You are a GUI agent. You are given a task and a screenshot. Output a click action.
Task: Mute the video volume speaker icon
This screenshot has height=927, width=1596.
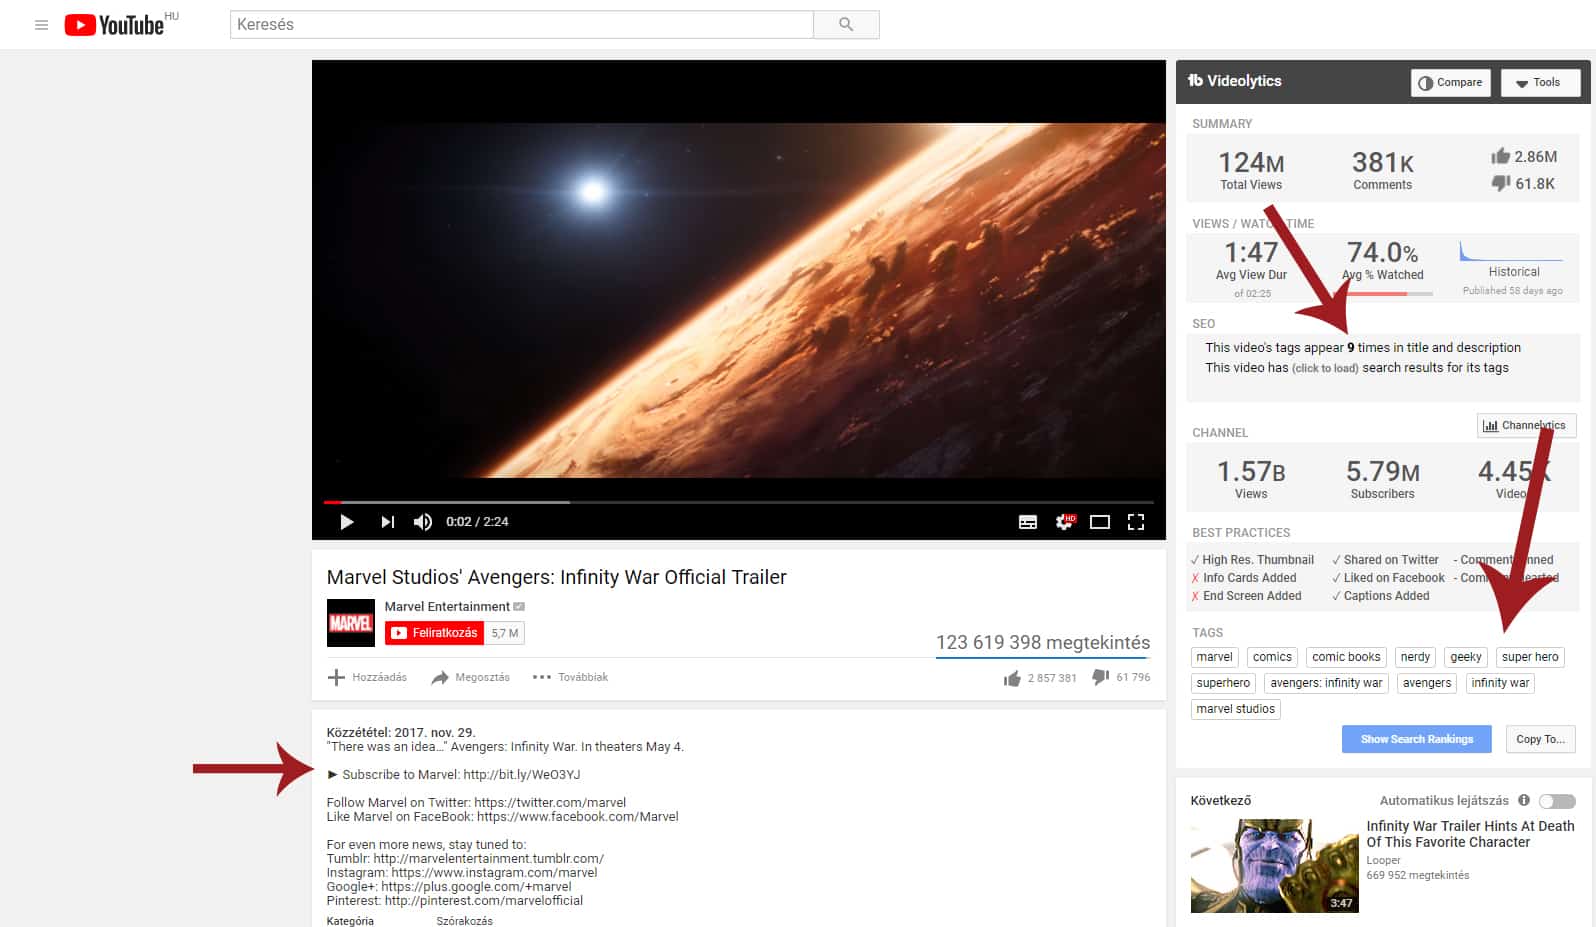[423, 522]
